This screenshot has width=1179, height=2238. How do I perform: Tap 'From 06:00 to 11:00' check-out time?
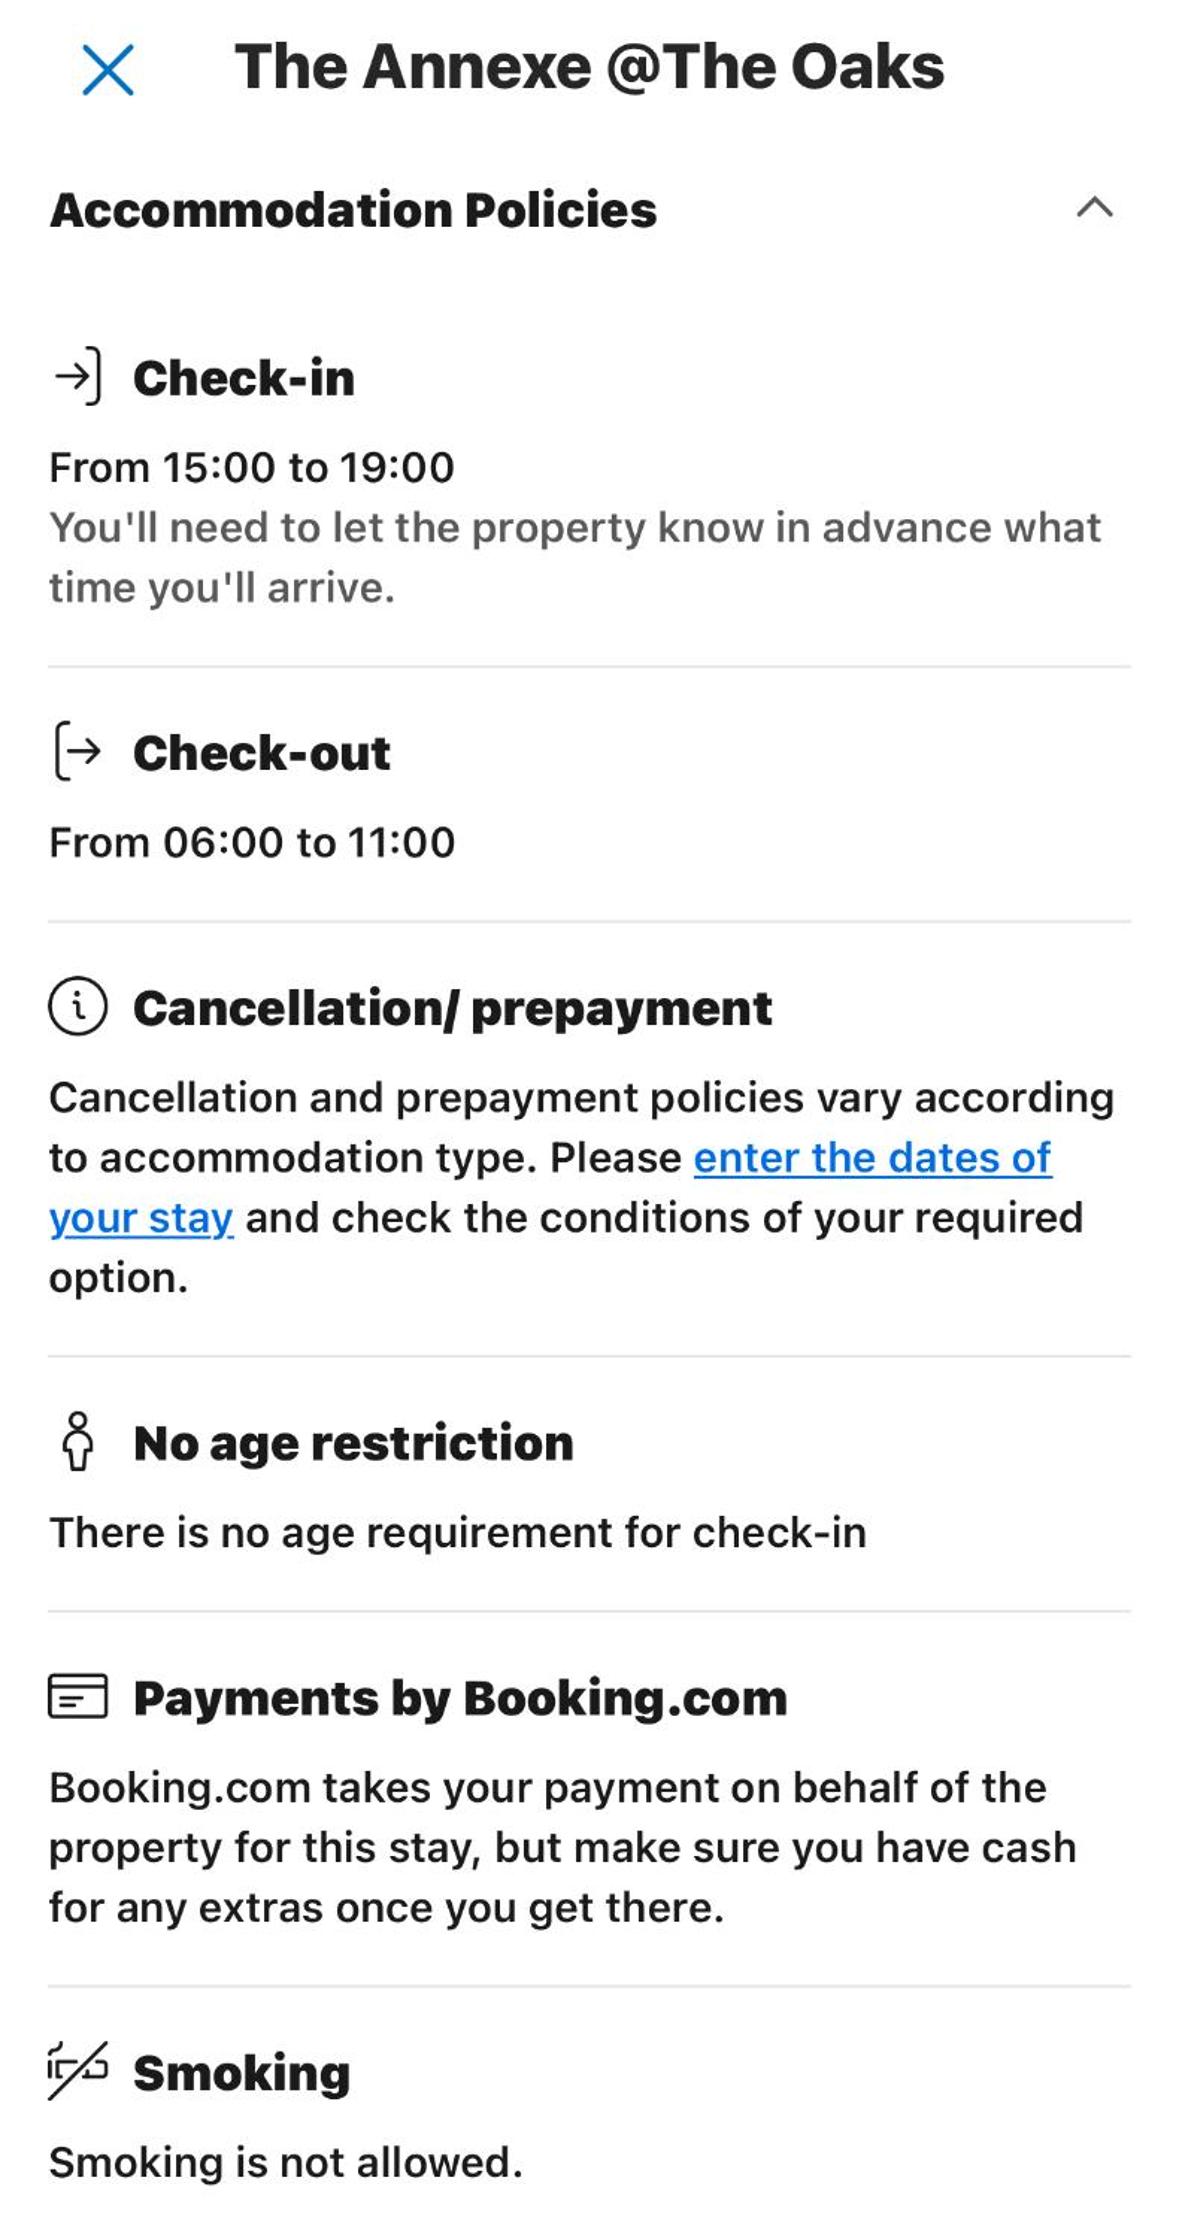252,842
